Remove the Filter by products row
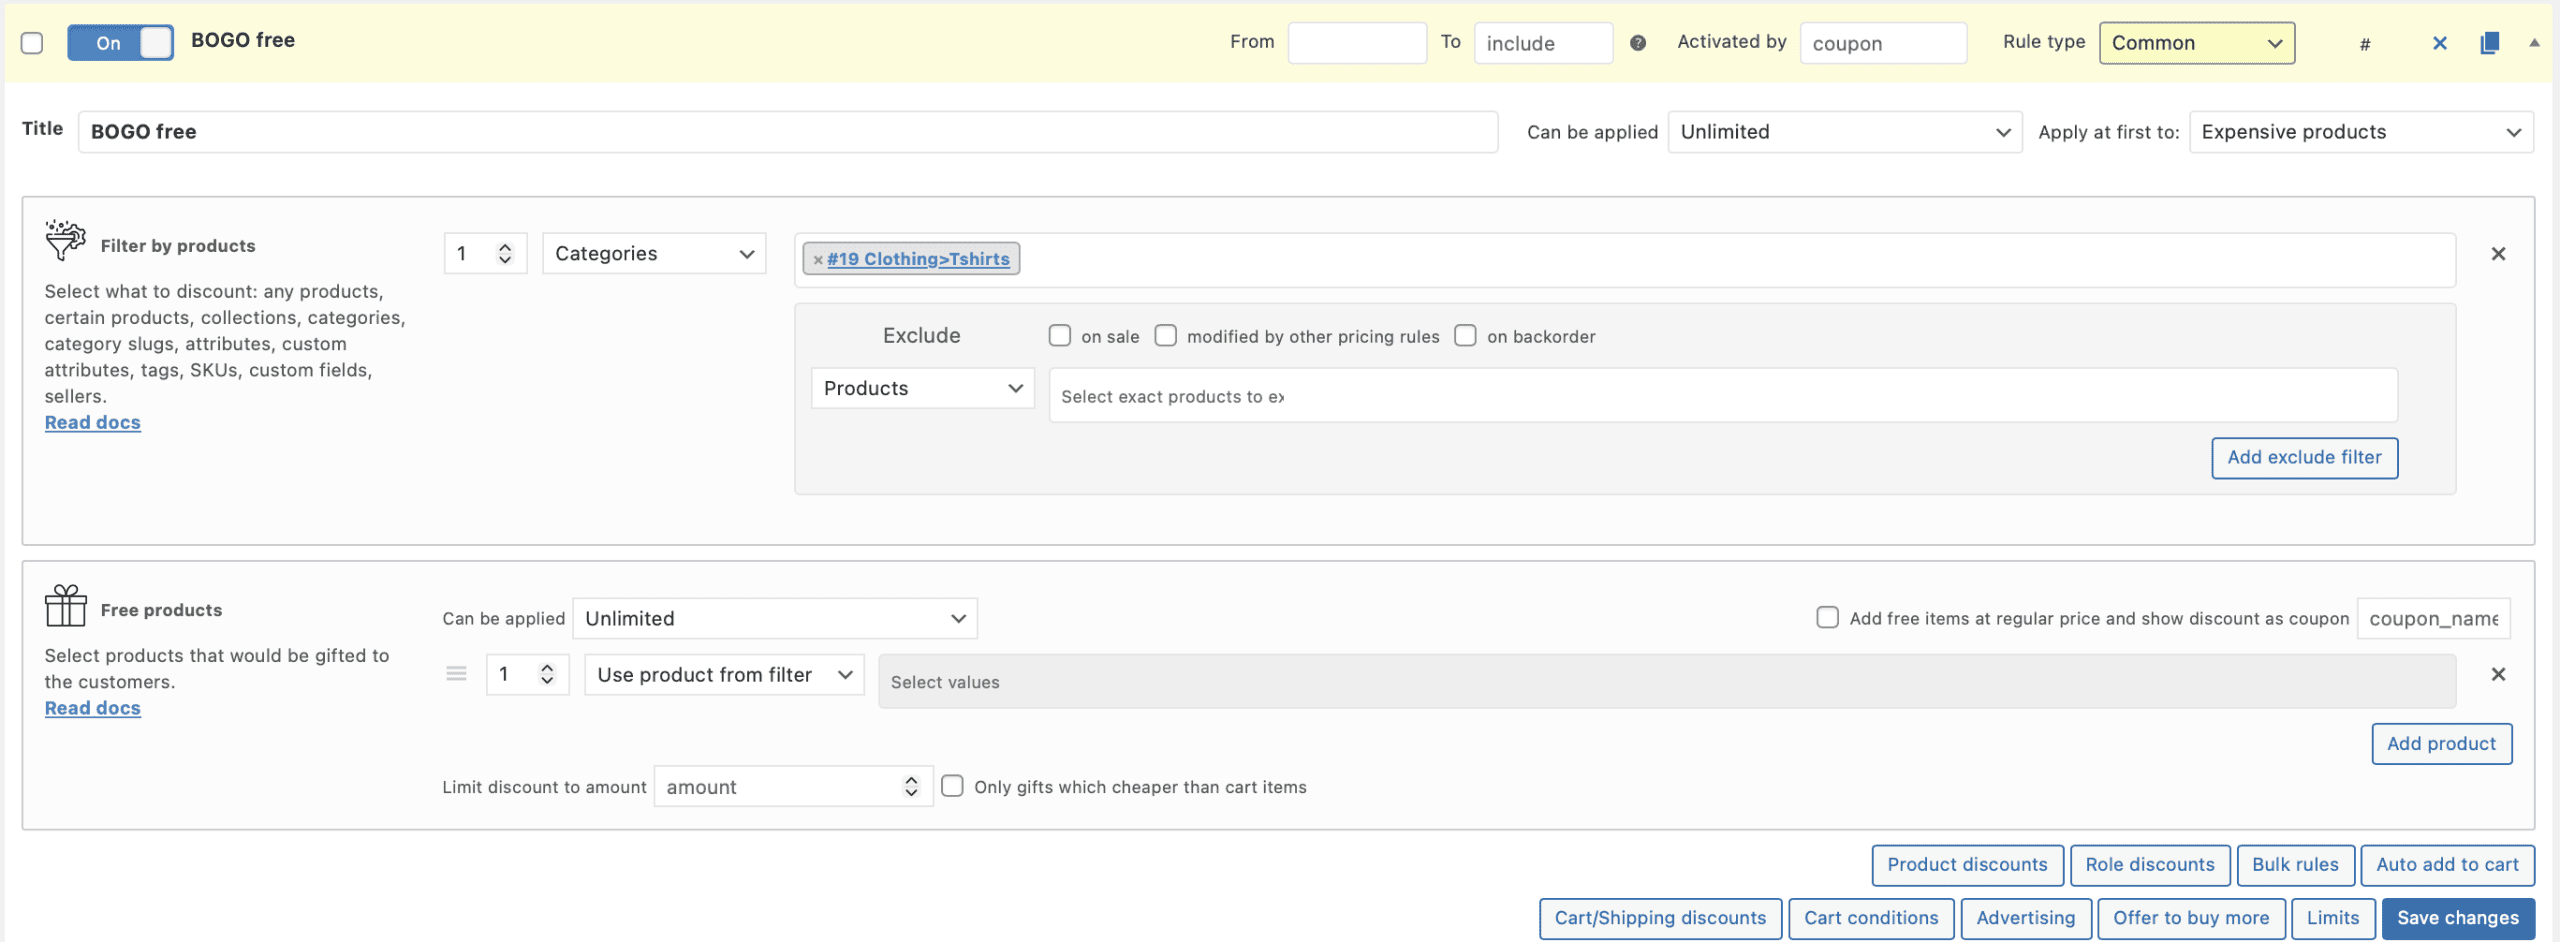This screenshot has height=942, width=2560. (x=2497, y=254)
